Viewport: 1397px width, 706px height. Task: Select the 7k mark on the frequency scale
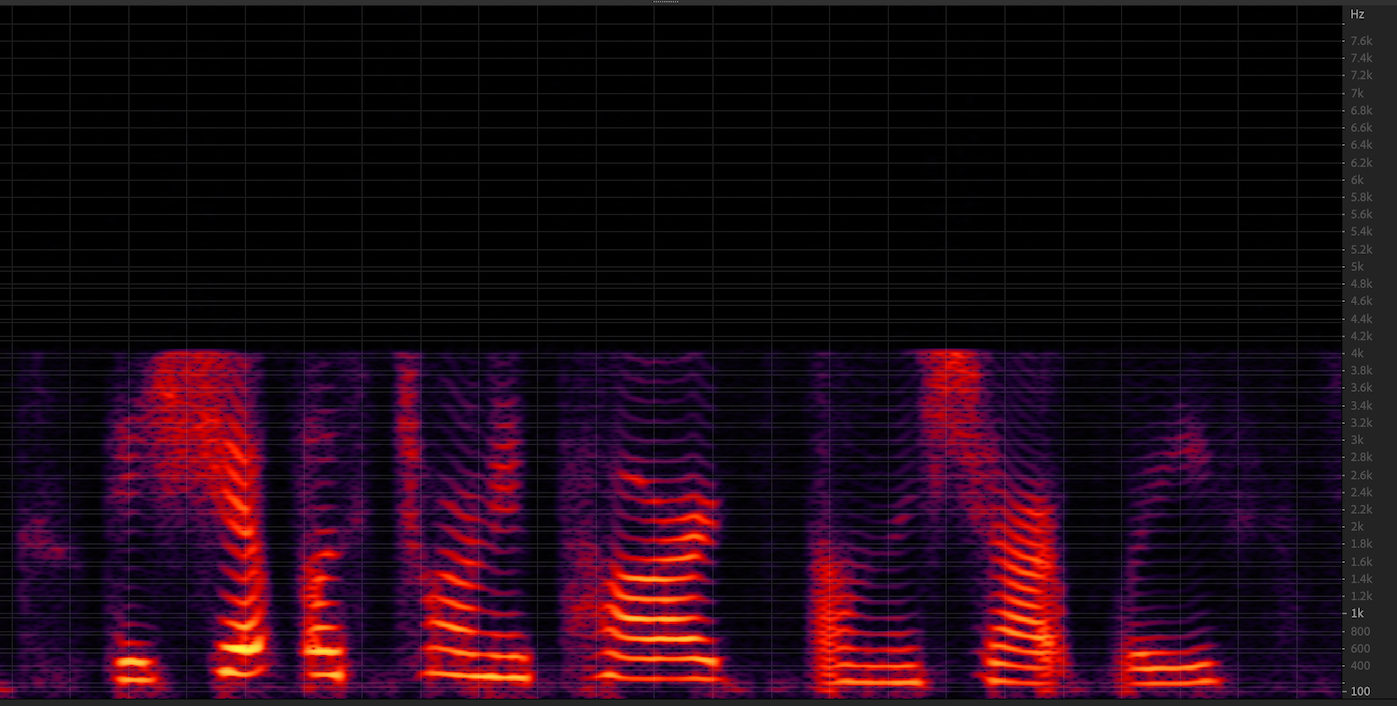(x=1357, y=93)
